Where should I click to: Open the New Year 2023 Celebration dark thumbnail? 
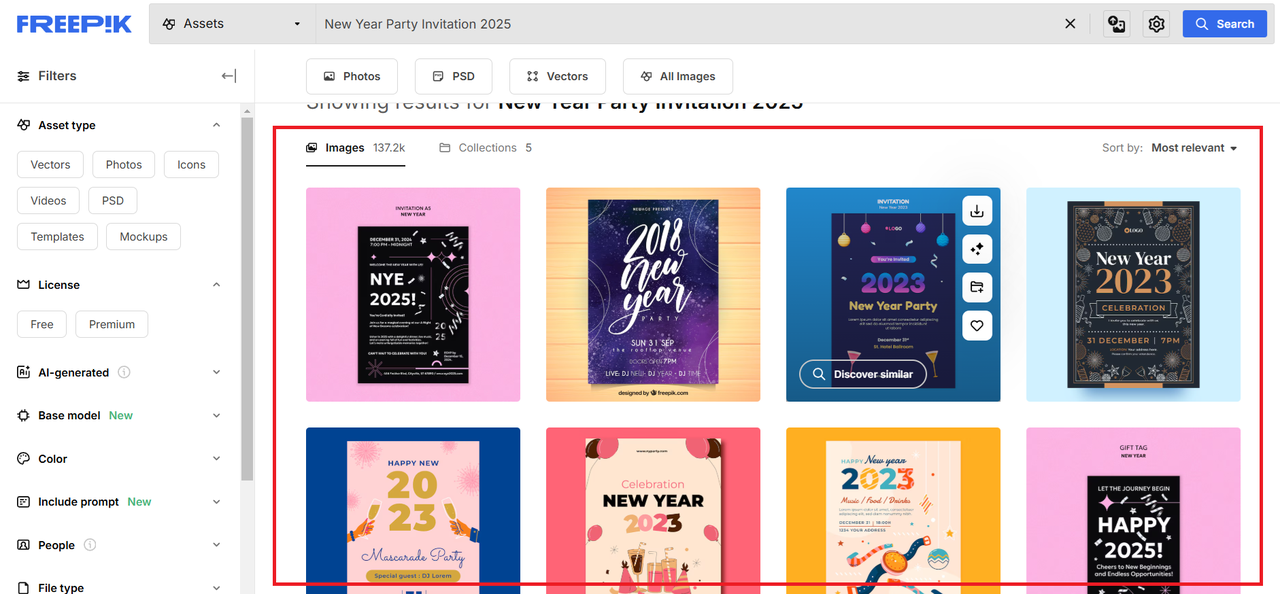pos(1133,295)
